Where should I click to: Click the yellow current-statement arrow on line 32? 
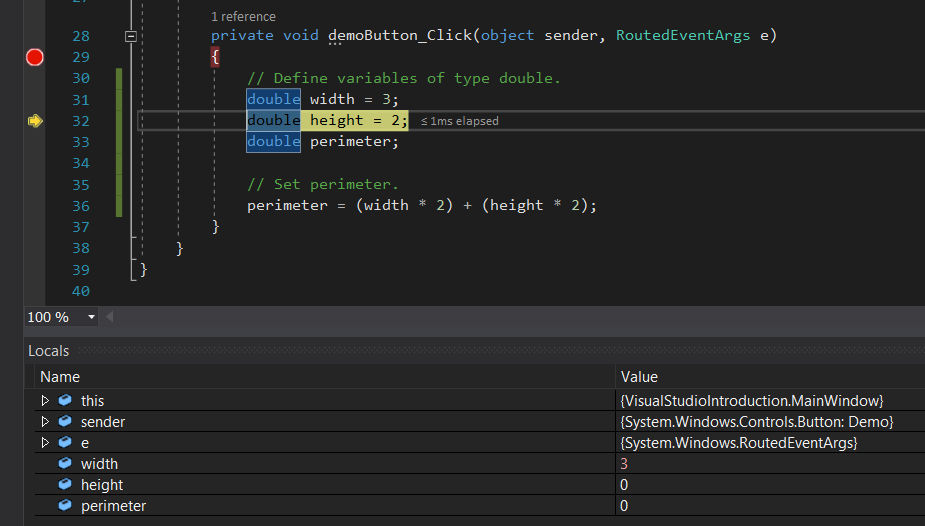(35, 121)
